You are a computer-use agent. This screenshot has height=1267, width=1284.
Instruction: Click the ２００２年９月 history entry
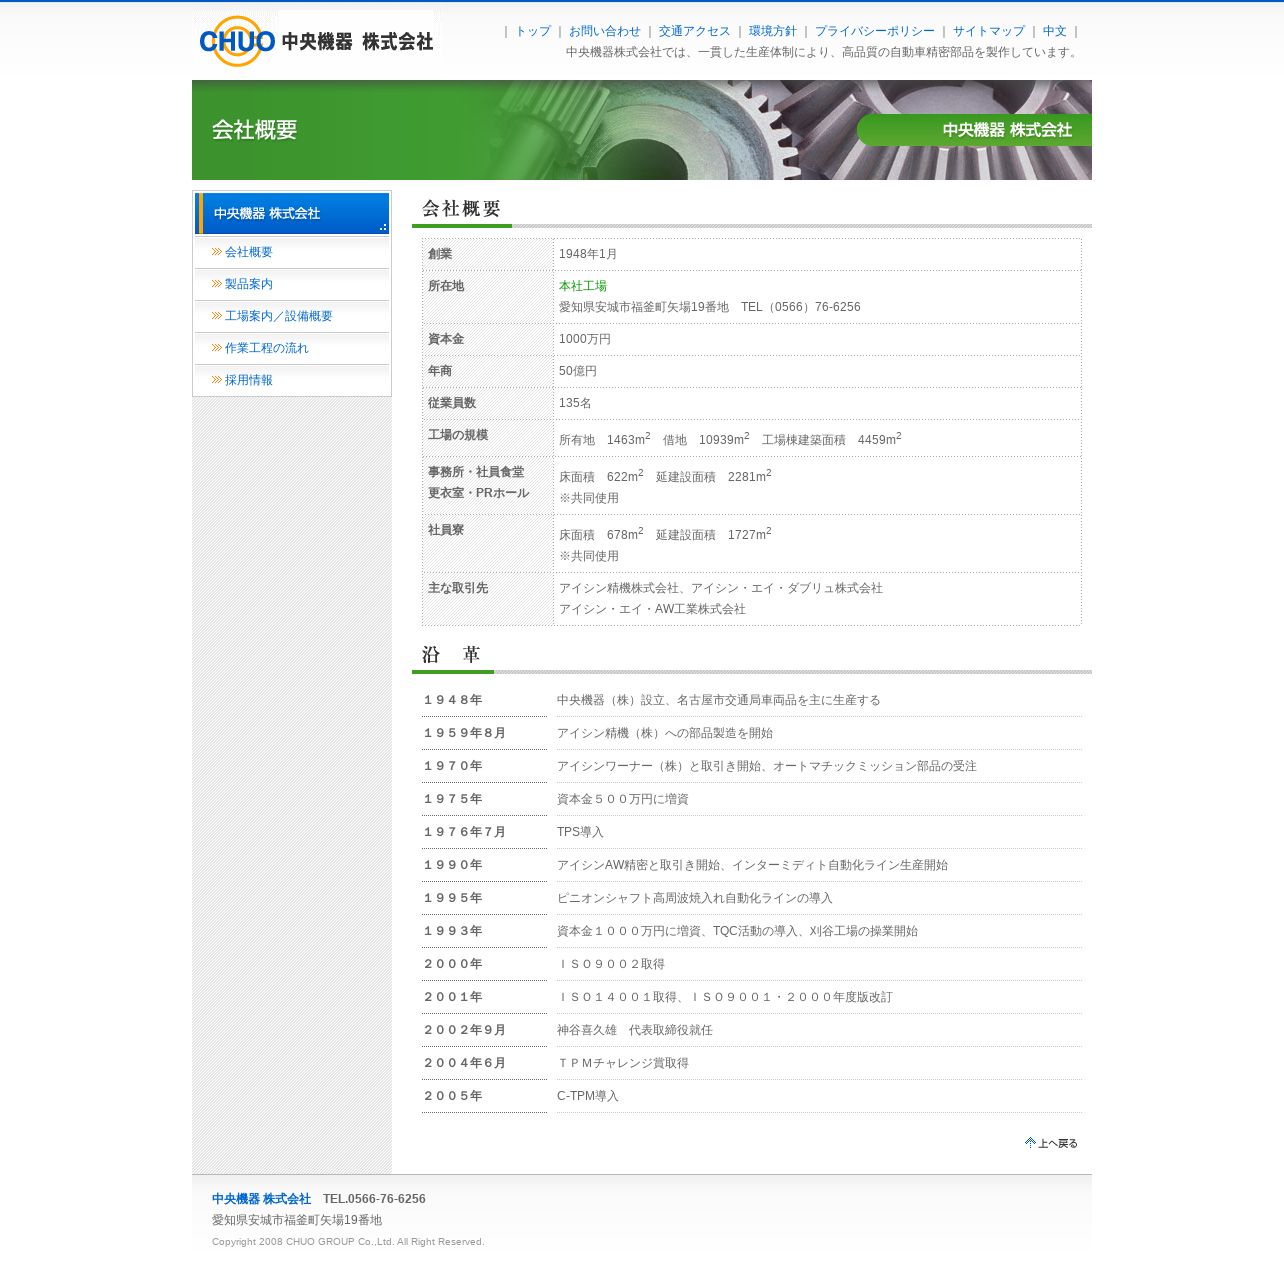(x=465, y=1030)
